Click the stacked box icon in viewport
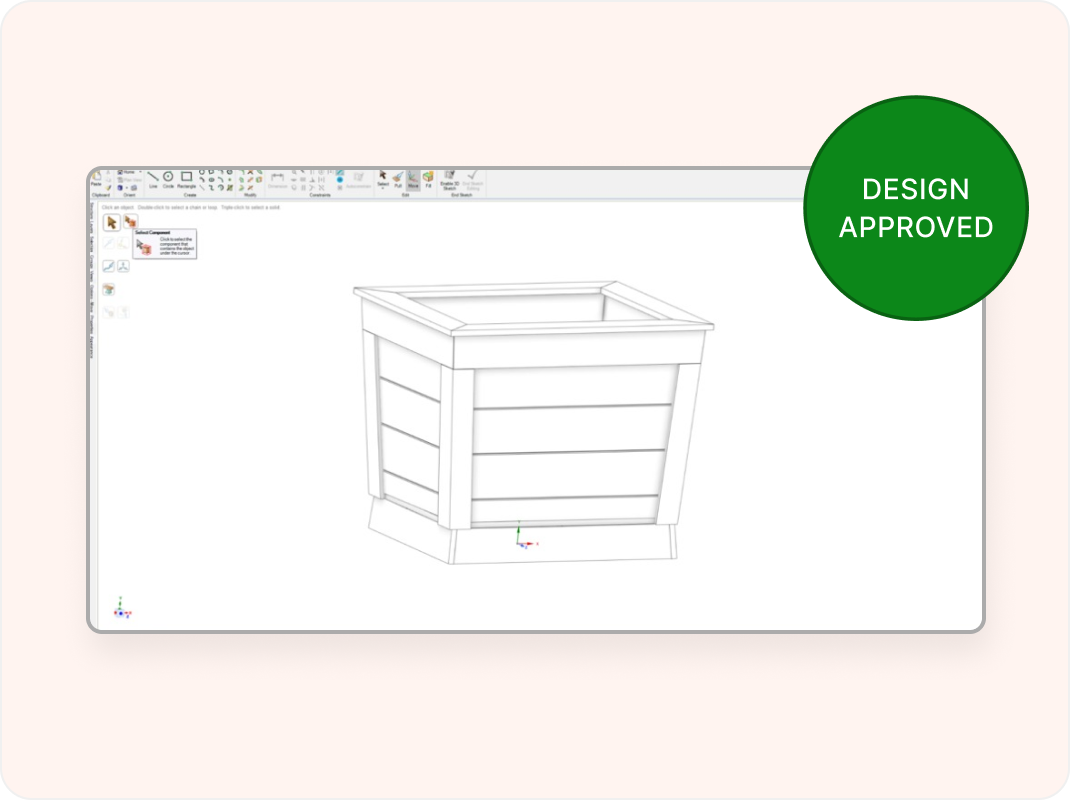This screenshot has height=800, width=1070. [x=108, y=289]
